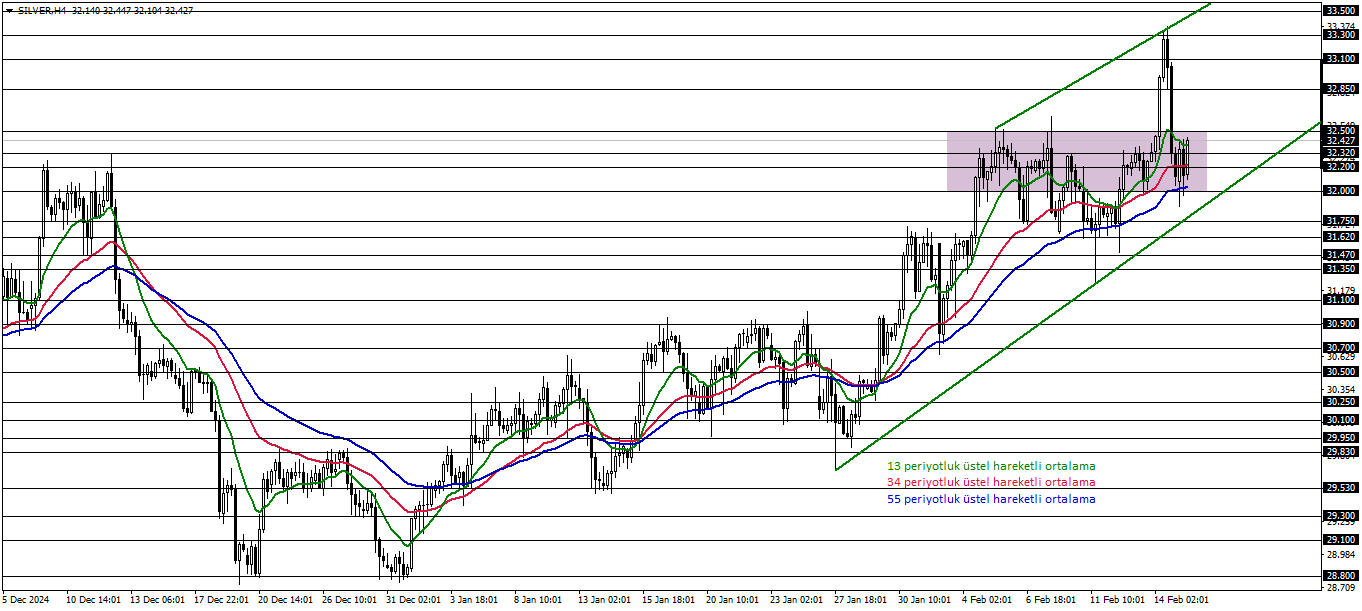This screenshot has width=1362, height=611.
Task: Click the 5 Dec 2024 date label
Action: click(26, 600)
